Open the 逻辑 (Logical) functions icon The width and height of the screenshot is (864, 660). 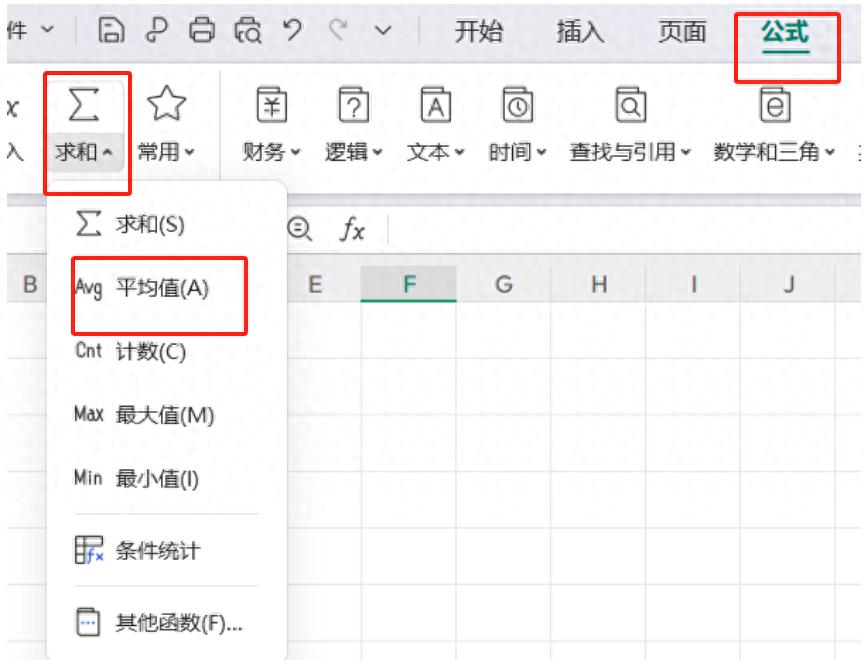point(354,105)
